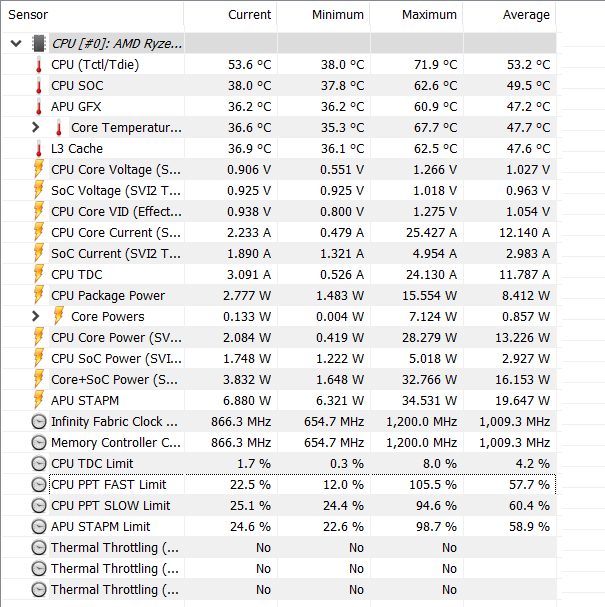Select the APU STAPM sensor label
Screen dimensions: 605x607
tap(85, 400)
